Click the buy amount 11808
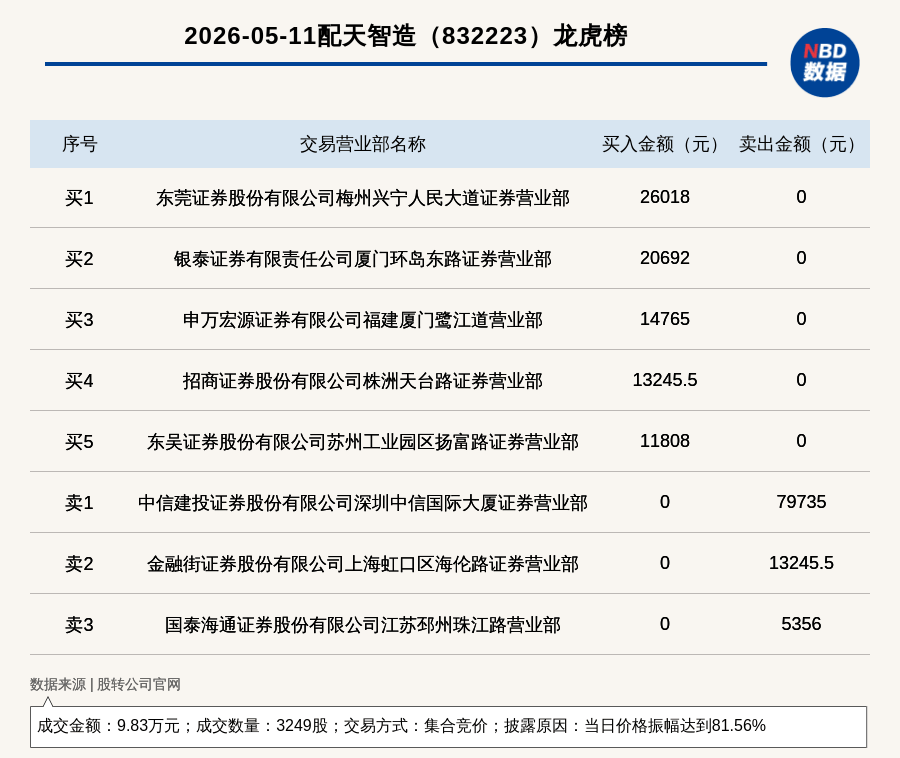This screenshot has height=758, width=900. pyautogui.click(x=665, y=441)
